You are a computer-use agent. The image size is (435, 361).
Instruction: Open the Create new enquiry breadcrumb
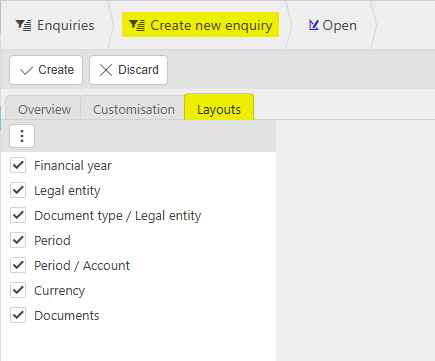click(211, 25)
